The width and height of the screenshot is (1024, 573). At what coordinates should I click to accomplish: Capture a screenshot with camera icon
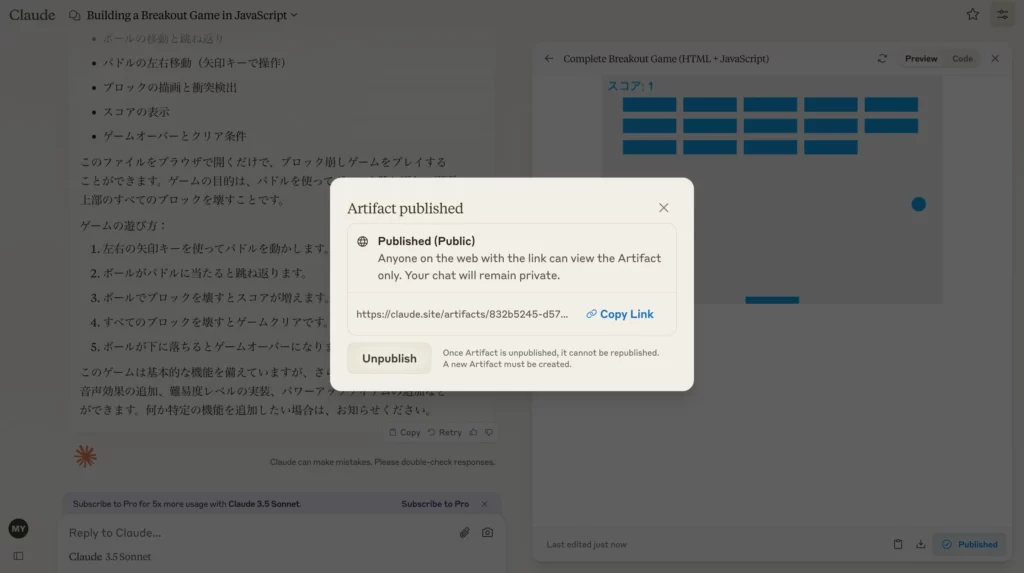tap(487, 533)
